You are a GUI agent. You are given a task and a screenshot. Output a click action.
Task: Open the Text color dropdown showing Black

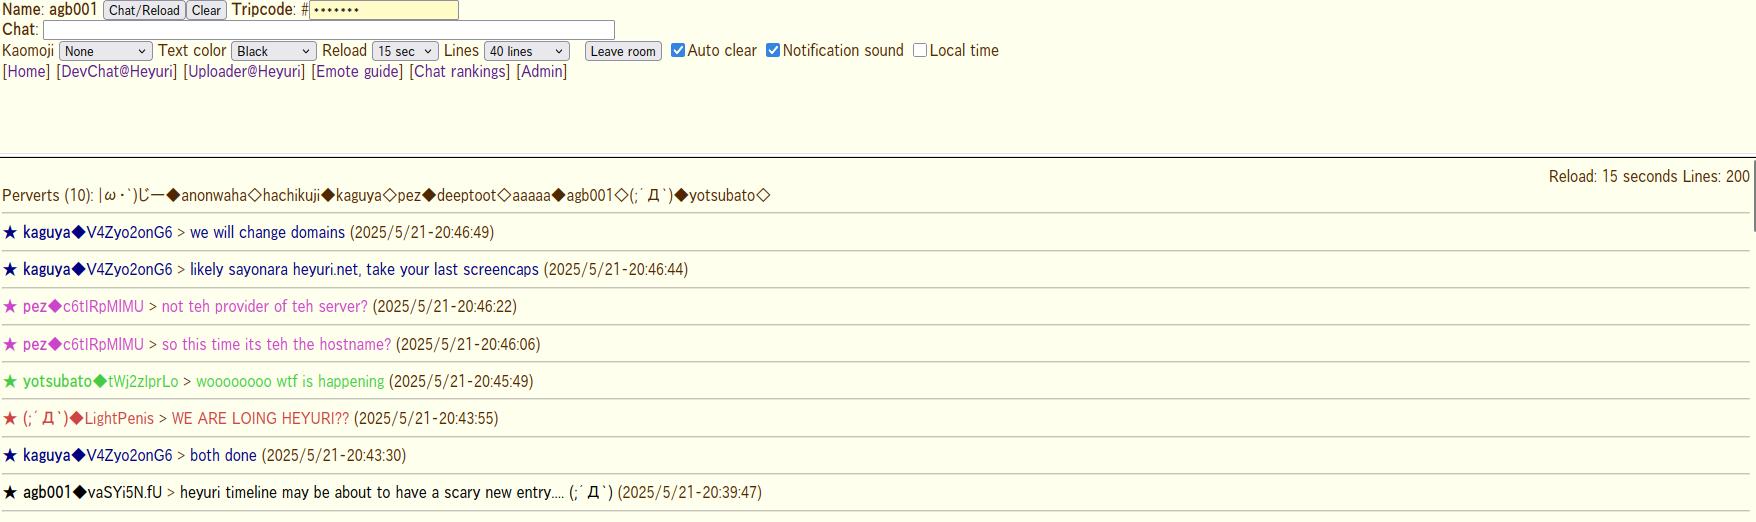coord(274,51)
